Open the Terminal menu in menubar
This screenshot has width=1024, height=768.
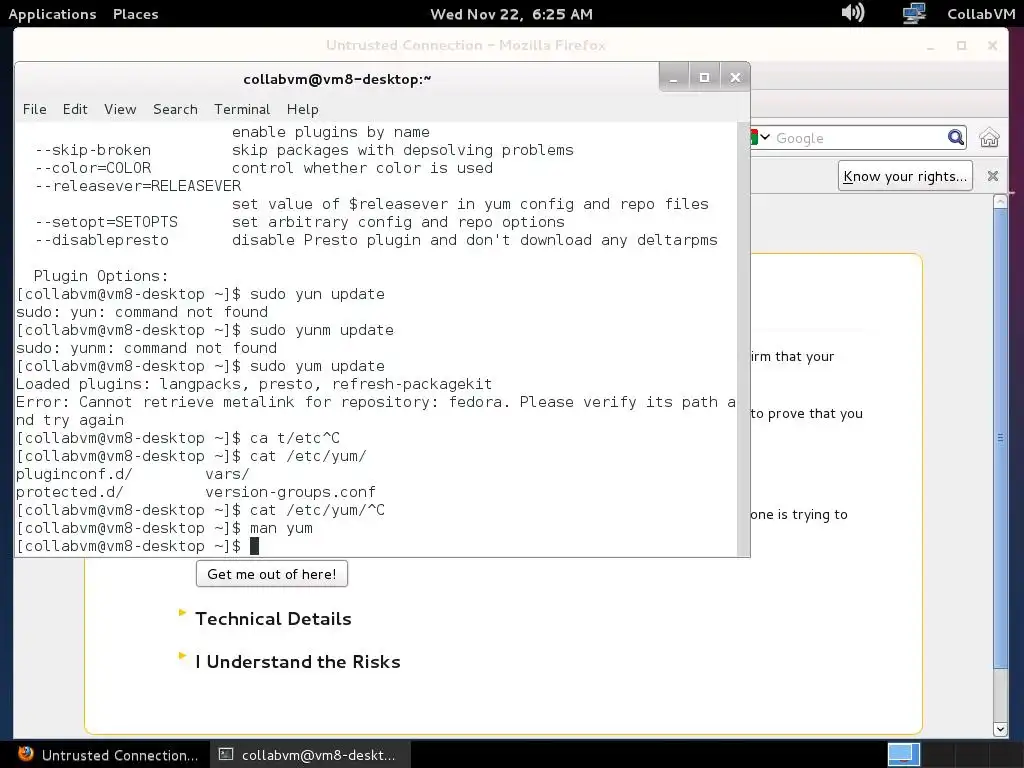(242, 109)
